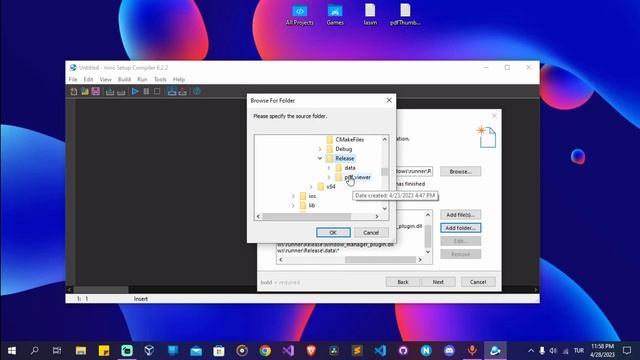Click the TUR language indicator
The width and height of the screenshot is (640, 360).
(578, 351)
